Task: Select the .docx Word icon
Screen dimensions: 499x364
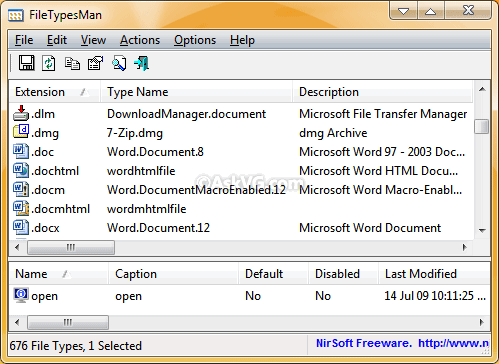Action: coord(21,227)
